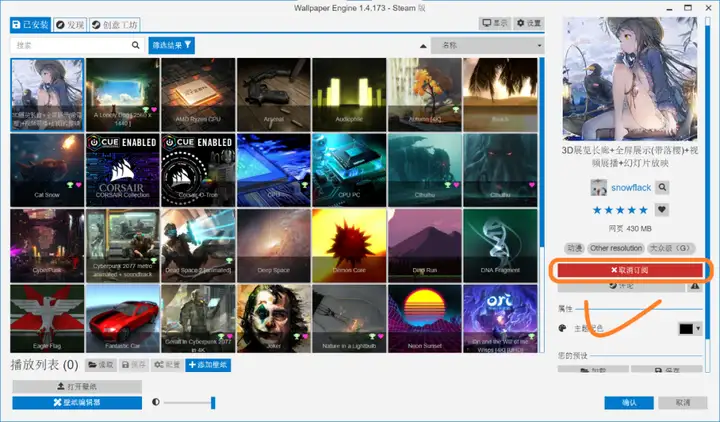
Task: Load a playlist with 读取 folder button
Action: click(101, 365)
